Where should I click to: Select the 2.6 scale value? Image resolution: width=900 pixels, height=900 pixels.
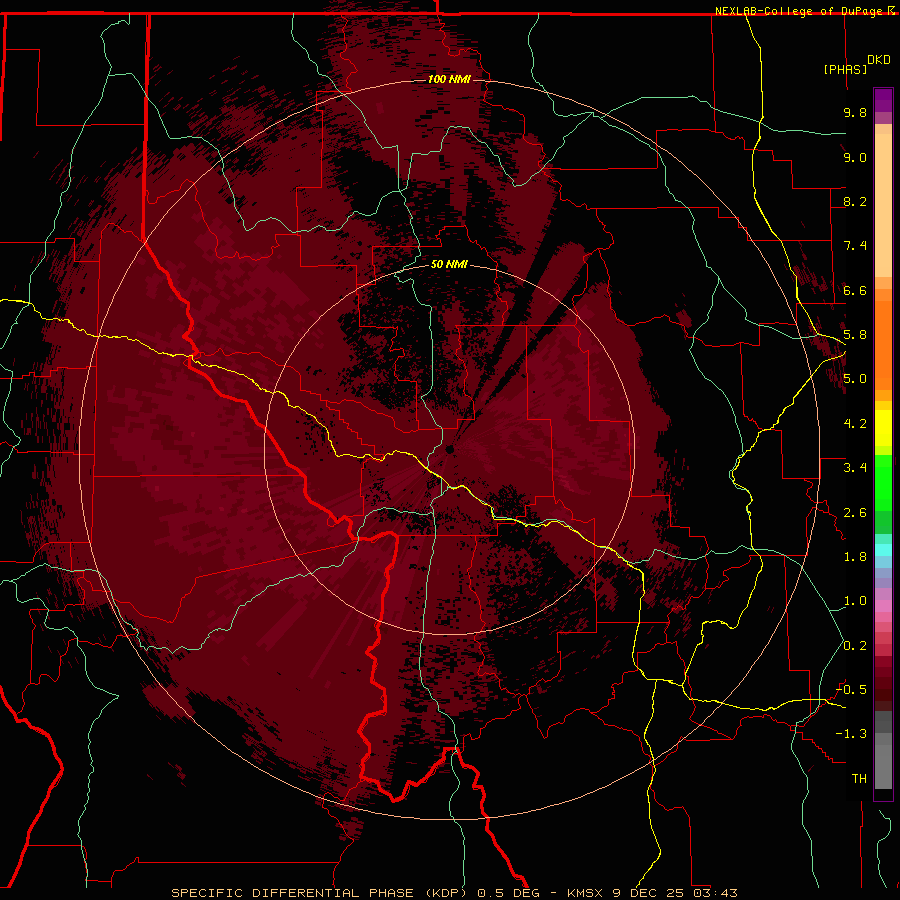[x=855, y=513]
